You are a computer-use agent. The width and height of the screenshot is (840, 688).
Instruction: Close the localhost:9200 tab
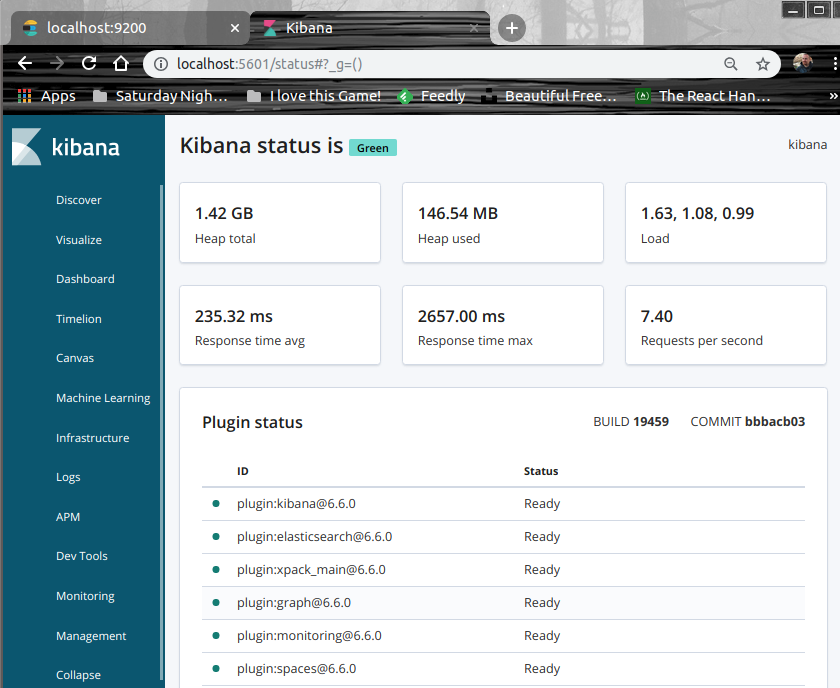point(236,28)
